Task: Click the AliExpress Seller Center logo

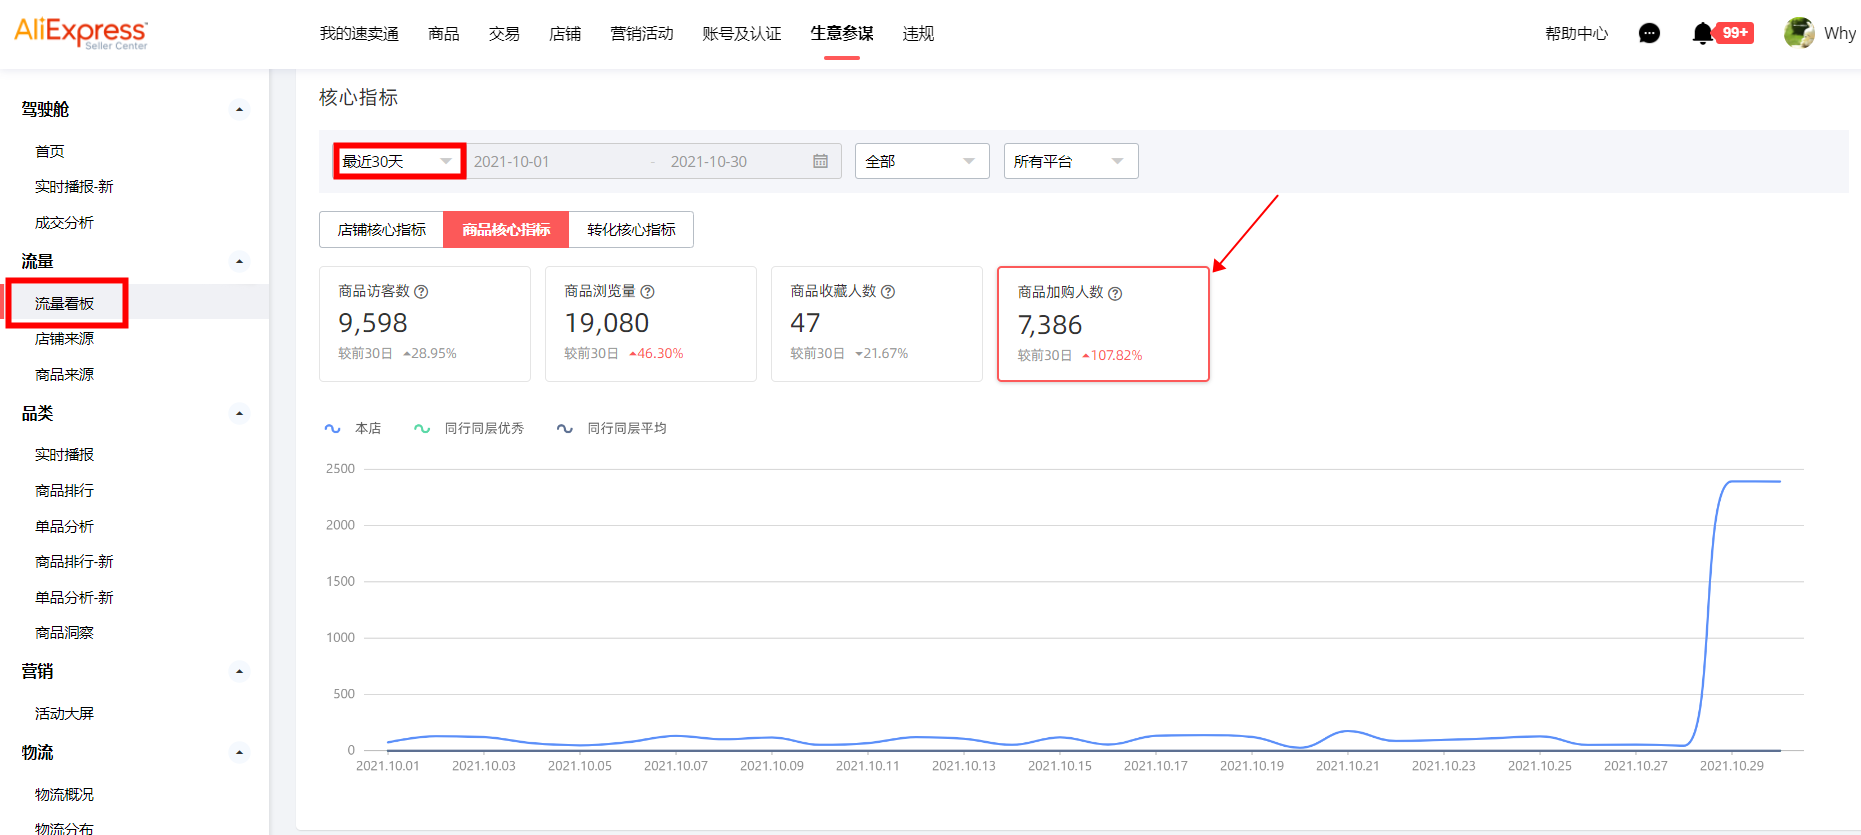Action: [81, 33]
